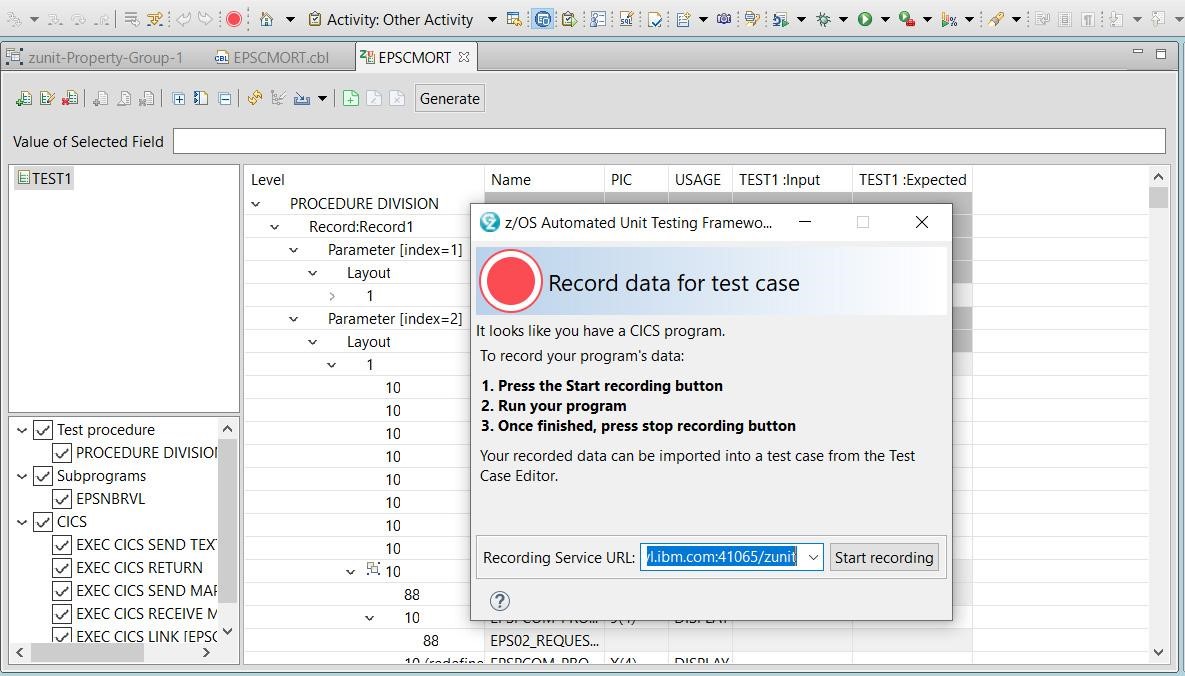Click the run with red toolbox icon
The image size is (1185, 676).
(907, 20)
